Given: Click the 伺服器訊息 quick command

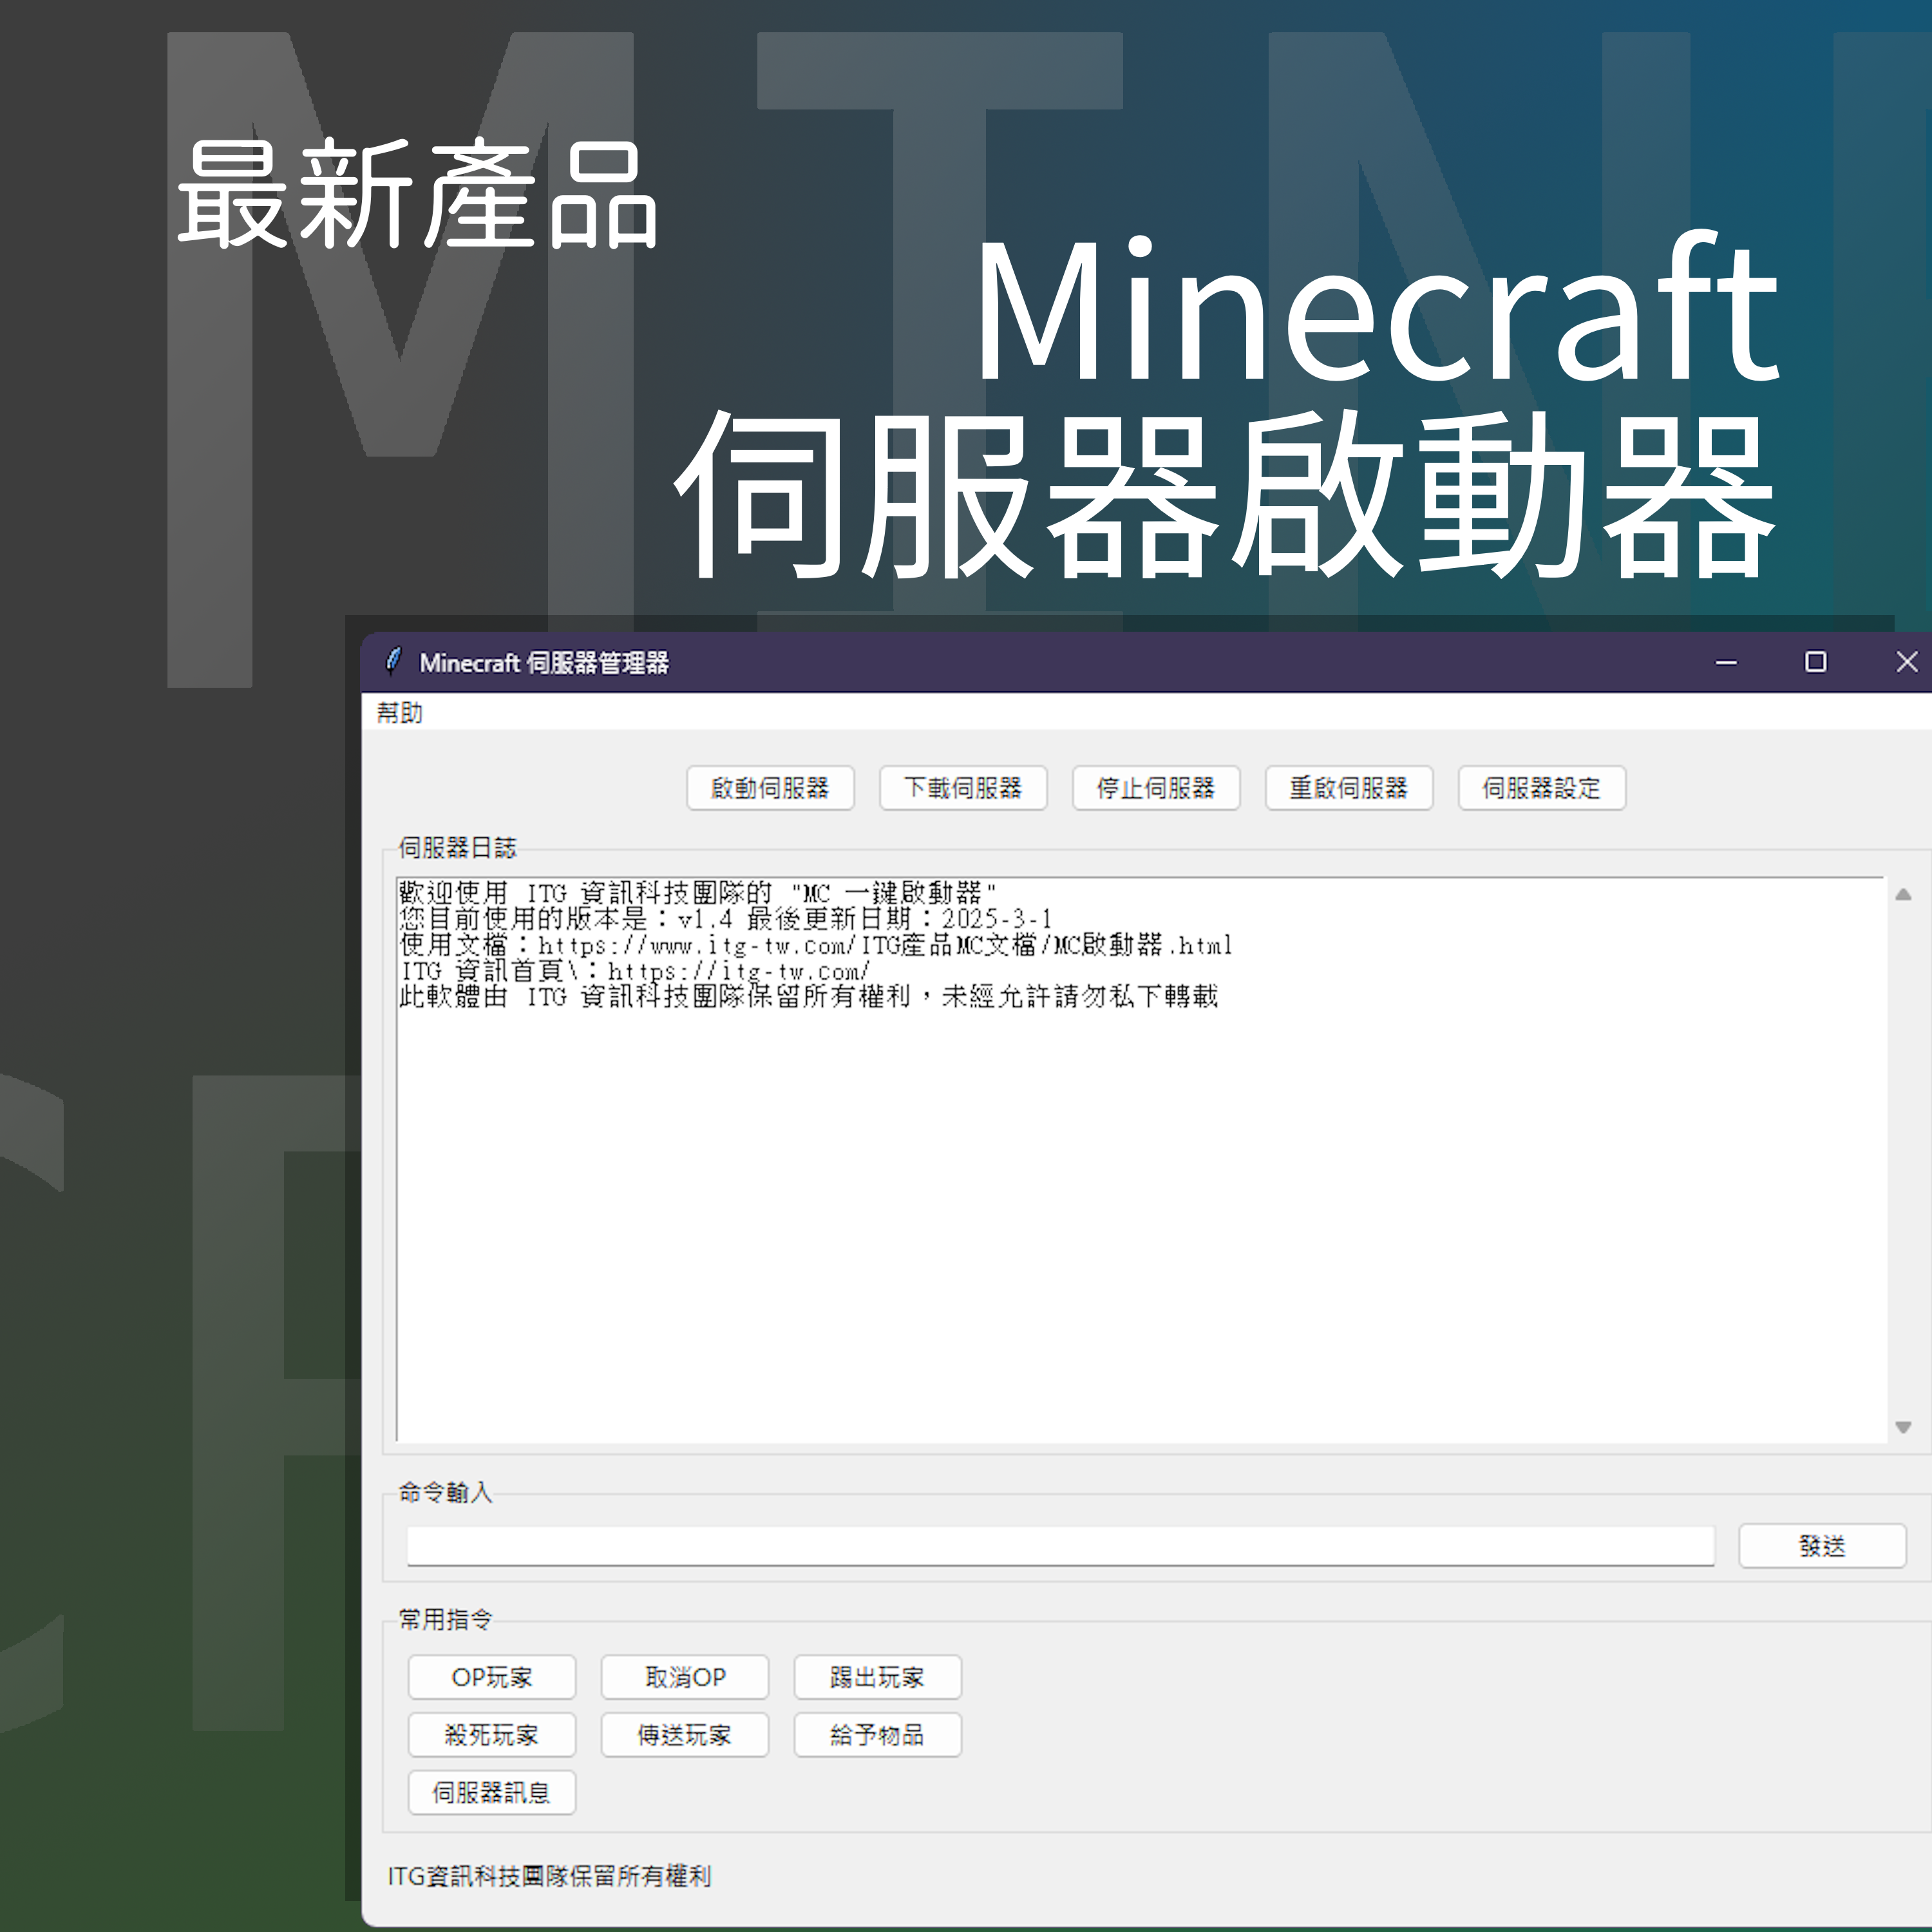Looking at the screenshot, I should (x=492, y=1793).
